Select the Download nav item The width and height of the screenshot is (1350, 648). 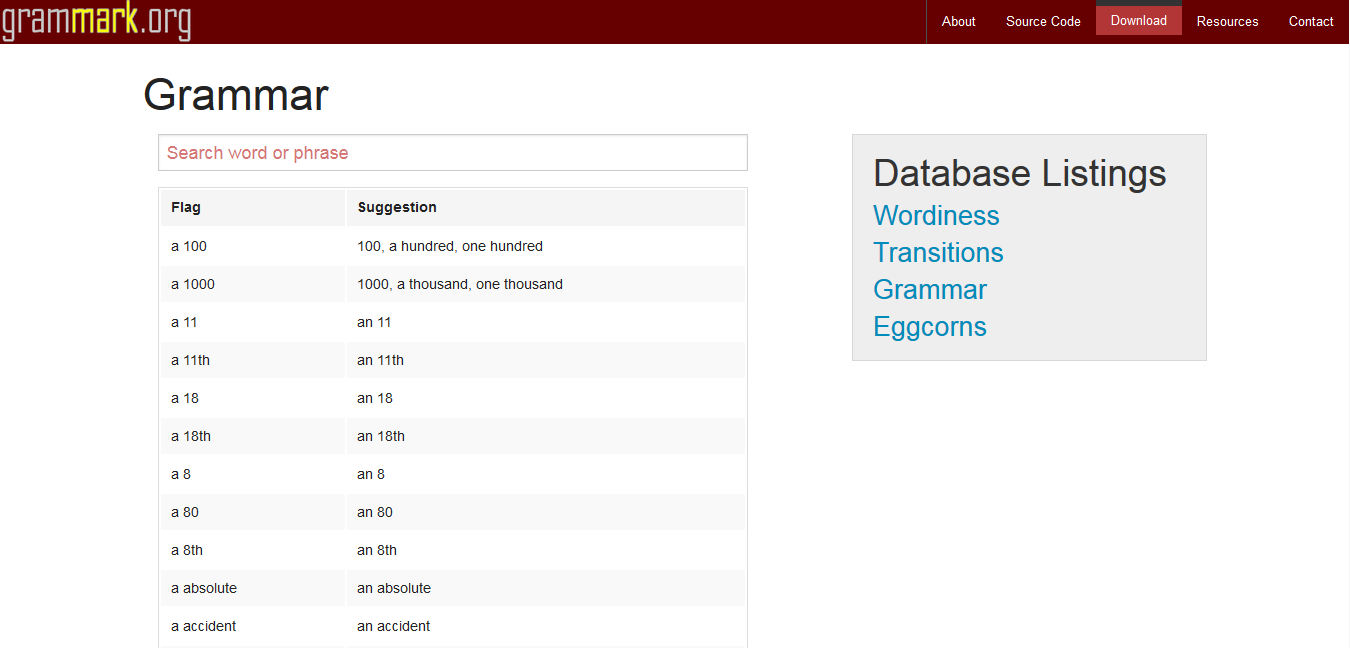tap(1139, 20)
